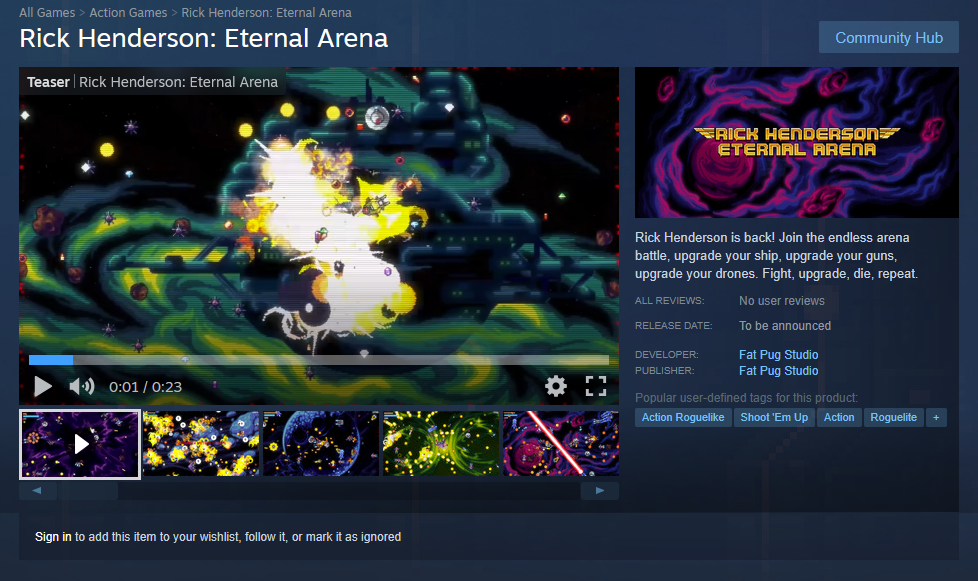Open video settings gear icon

point(556,386)
